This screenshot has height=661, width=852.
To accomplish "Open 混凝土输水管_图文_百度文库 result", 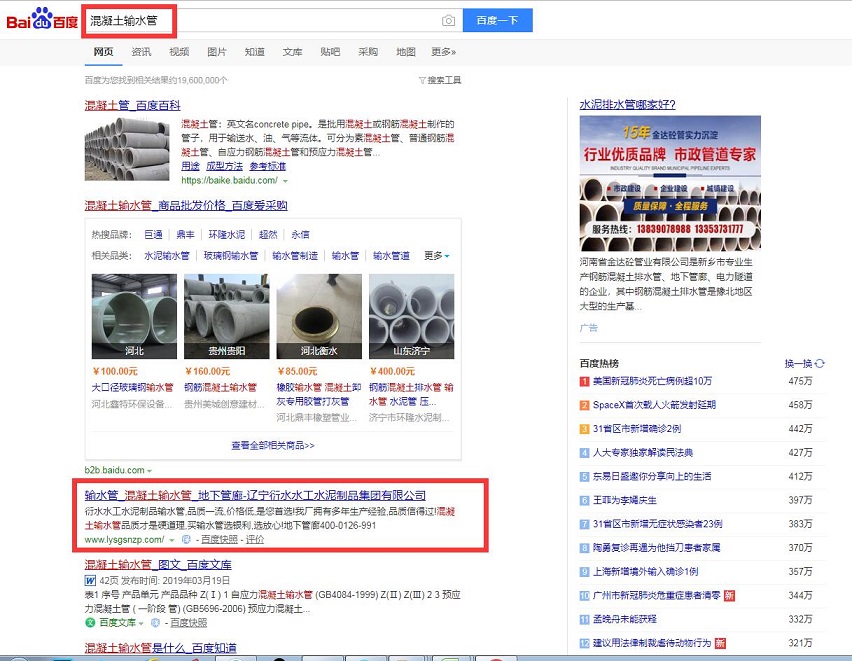I will [158, 565].
